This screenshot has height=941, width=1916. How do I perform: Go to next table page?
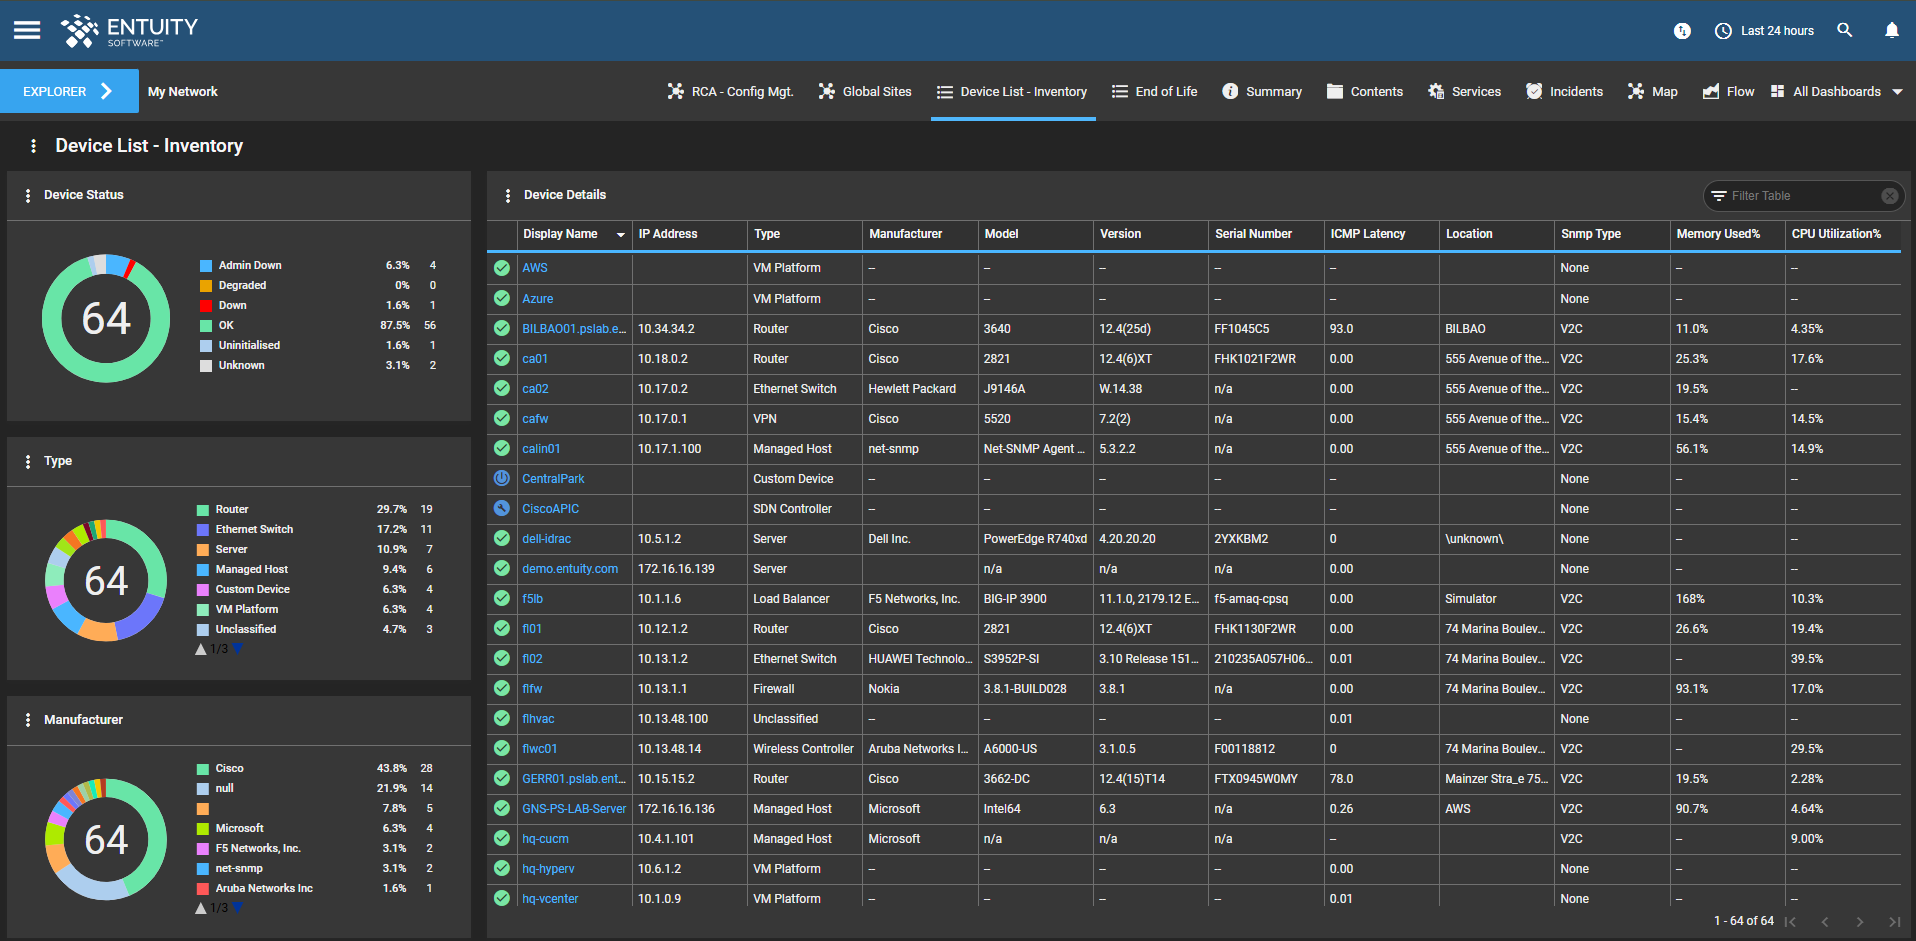1860,922
